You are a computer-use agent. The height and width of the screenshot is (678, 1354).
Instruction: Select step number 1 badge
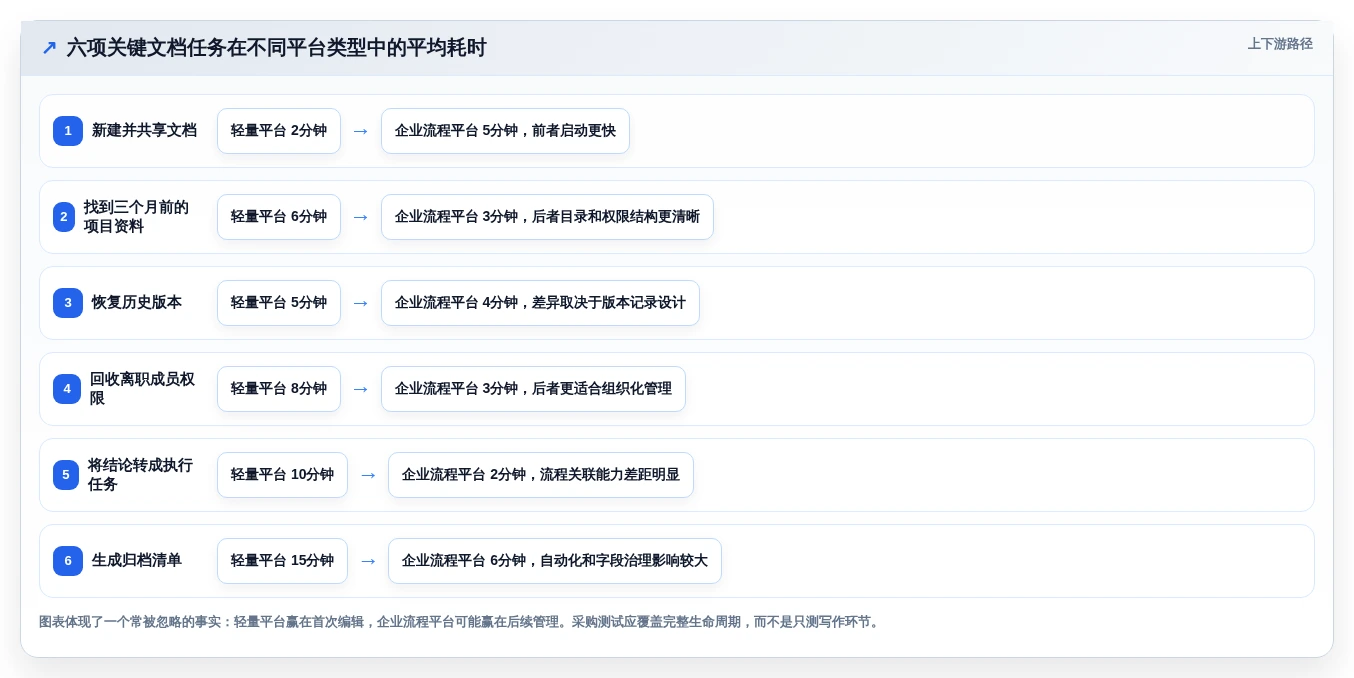click(x=68, y=131)
